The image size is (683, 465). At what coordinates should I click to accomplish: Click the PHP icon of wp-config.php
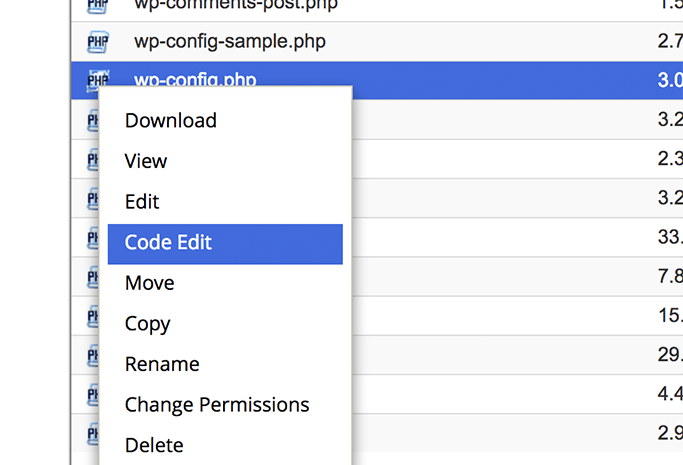98,80
